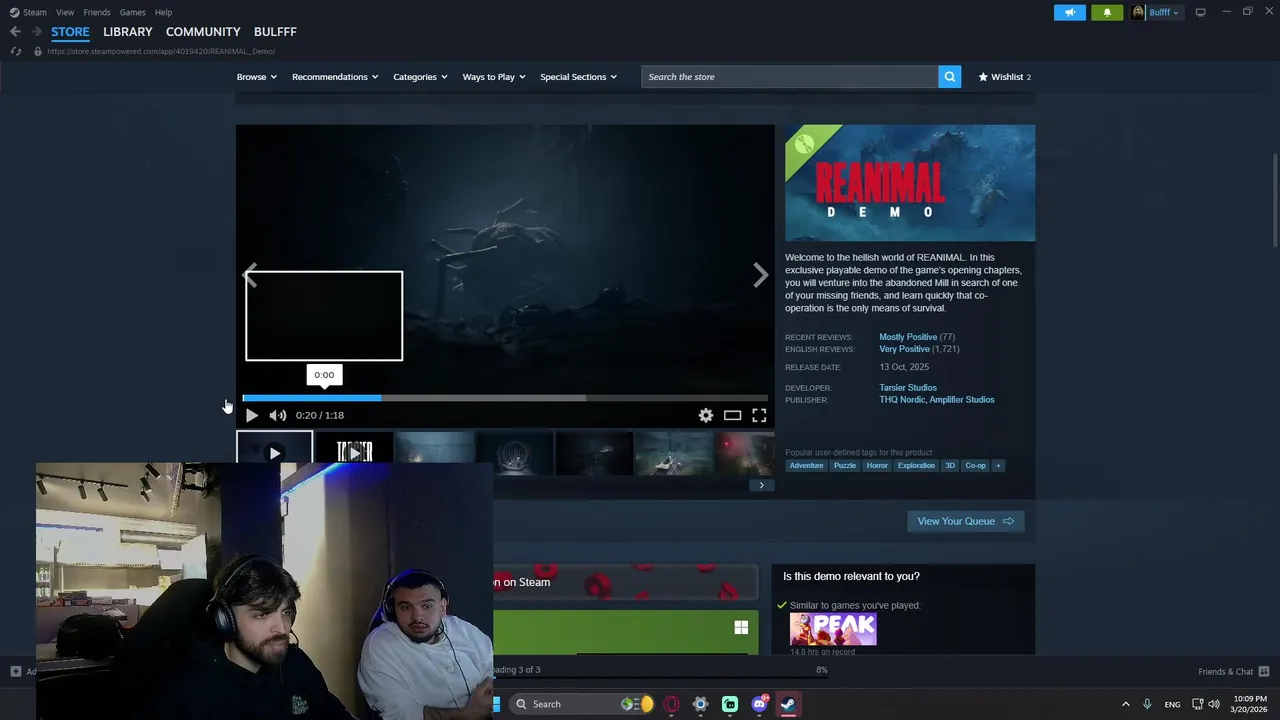The image size is (1280, 720).
Task: Select the Exploration tag
Action: (x=916, y=465)
